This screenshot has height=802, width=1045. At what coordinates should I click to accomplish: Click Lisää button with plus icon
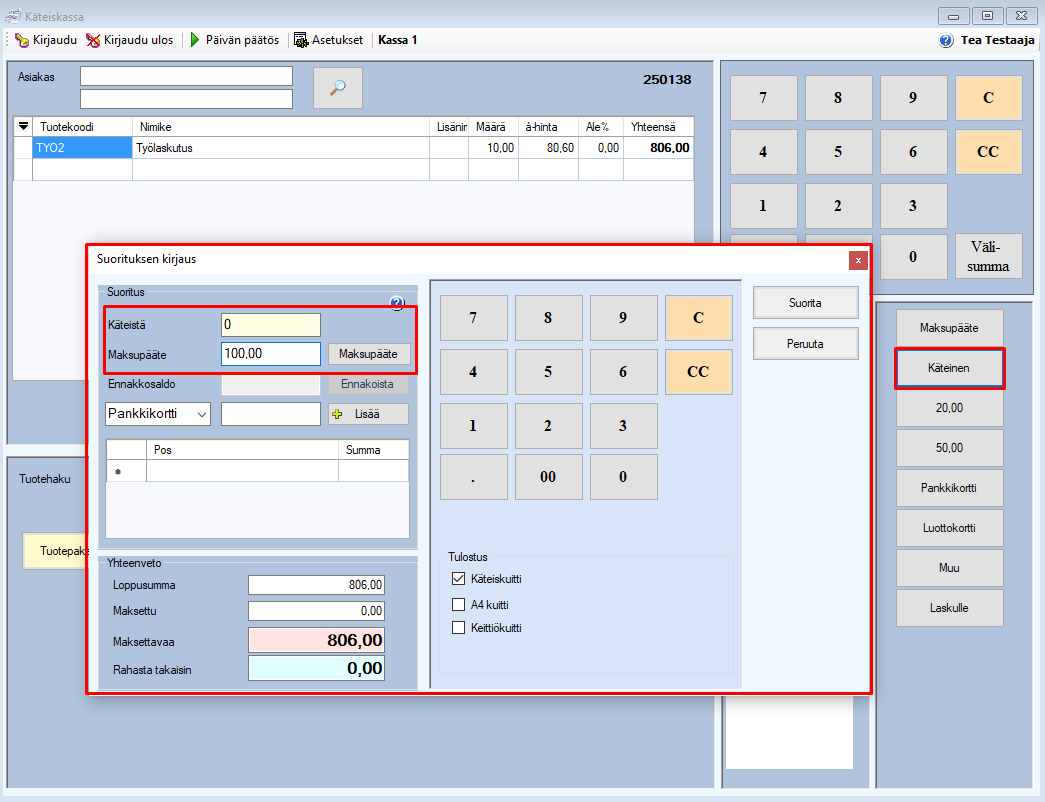coord(368,414)
